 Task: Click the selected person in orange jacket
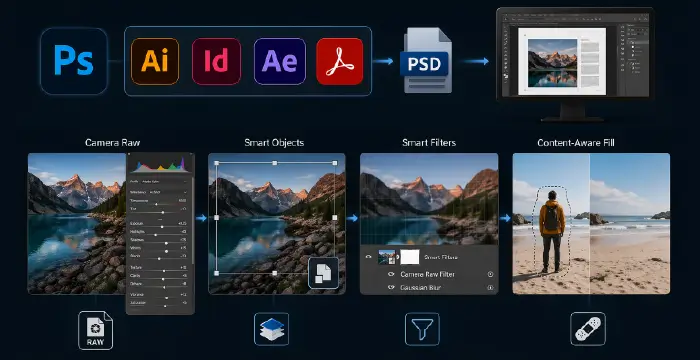click(x=552, y=231)
